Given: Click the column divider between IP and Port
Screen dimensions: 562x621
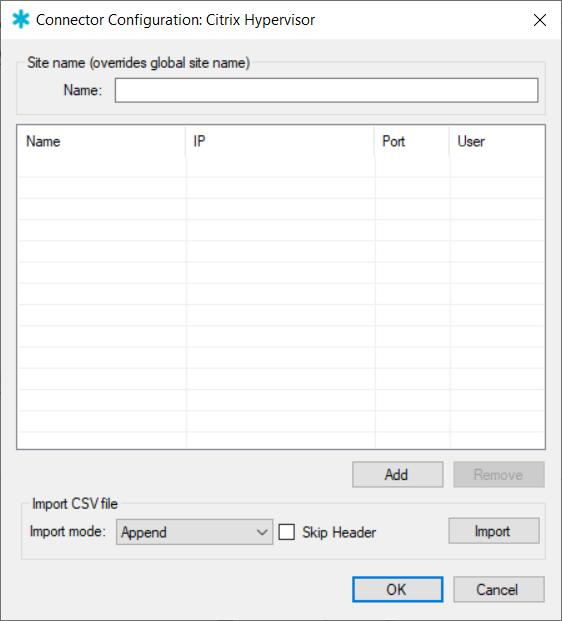Looking at the screenshot, I should coord(375,141).
